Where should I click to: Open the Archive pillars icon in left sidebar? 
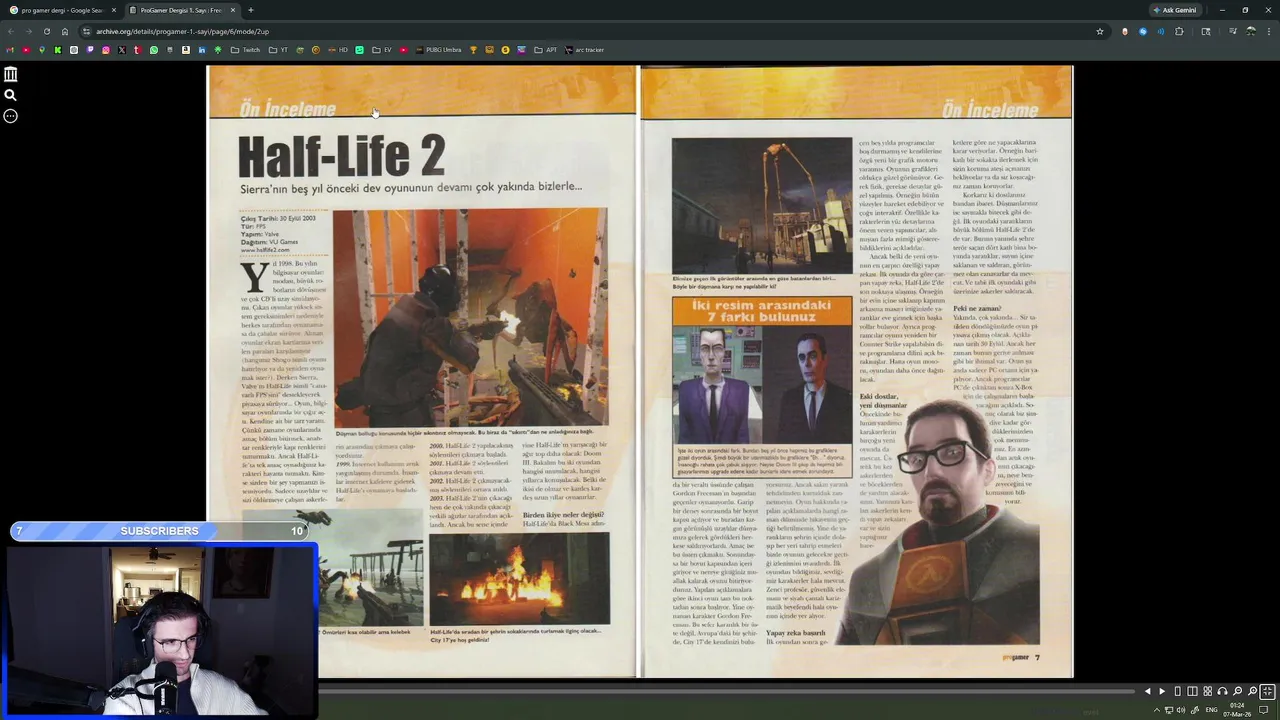point(10,74)
